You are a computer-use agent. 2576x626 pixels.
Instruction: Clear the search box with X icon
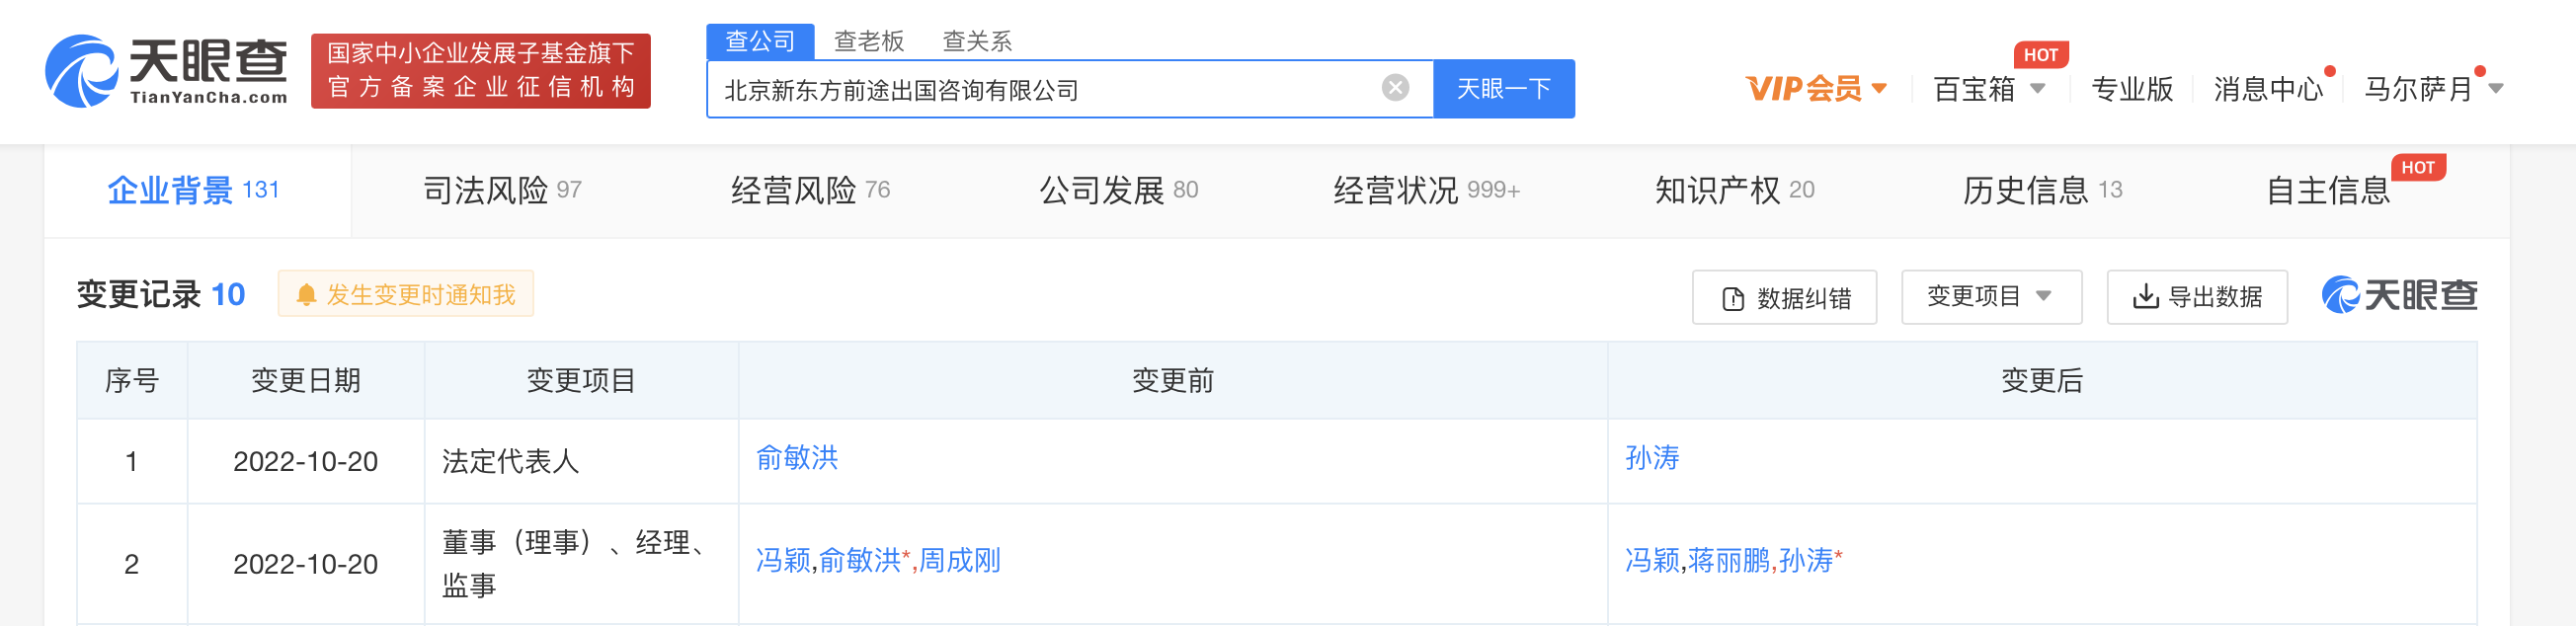click(x=1395, y=88)
